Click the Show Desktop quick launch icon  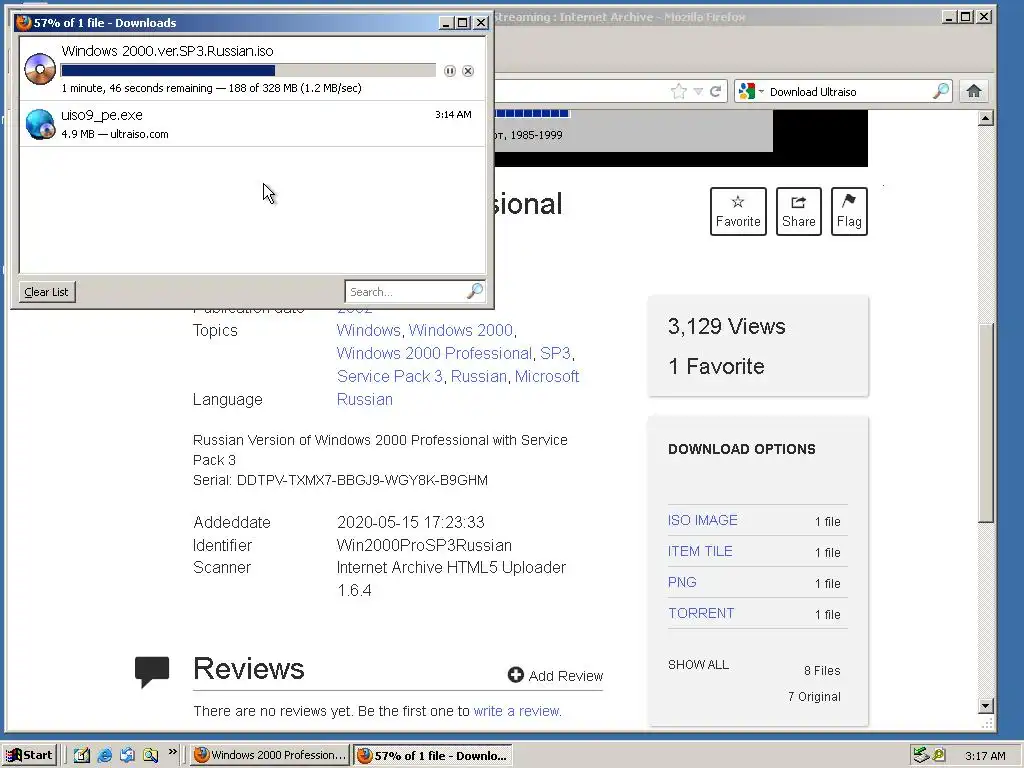point(82,755)
